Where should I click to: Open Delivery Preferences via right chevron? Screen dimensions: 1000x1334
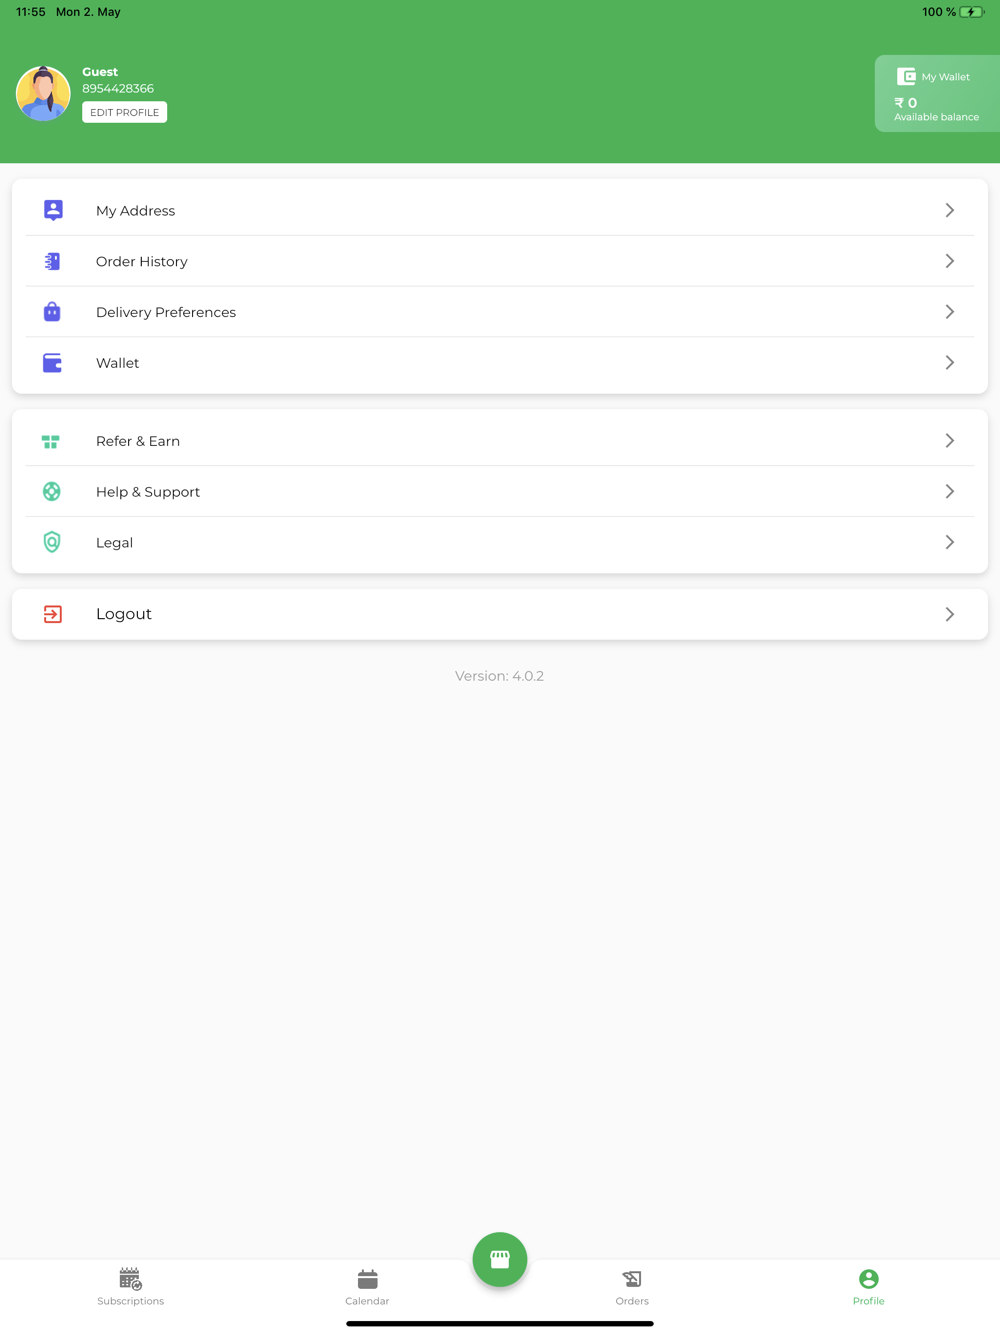tap(949, 312)
